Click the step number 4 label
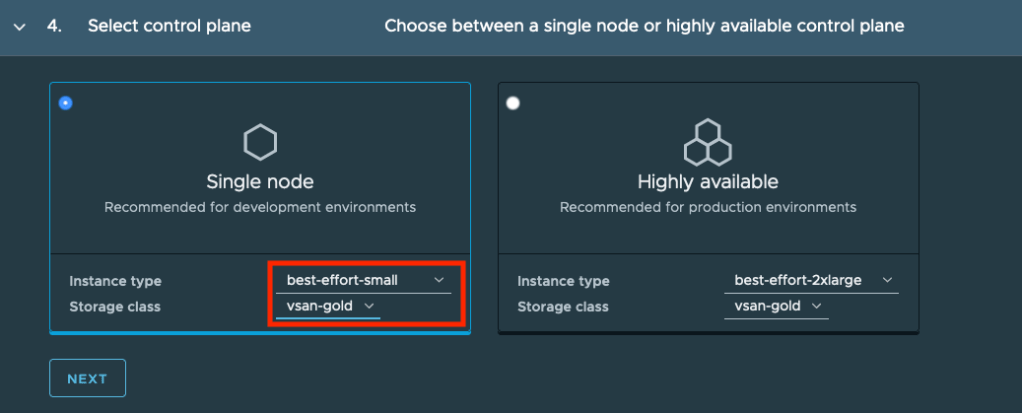The width and height of the screenshot is (1022, 413). [54, 26]
